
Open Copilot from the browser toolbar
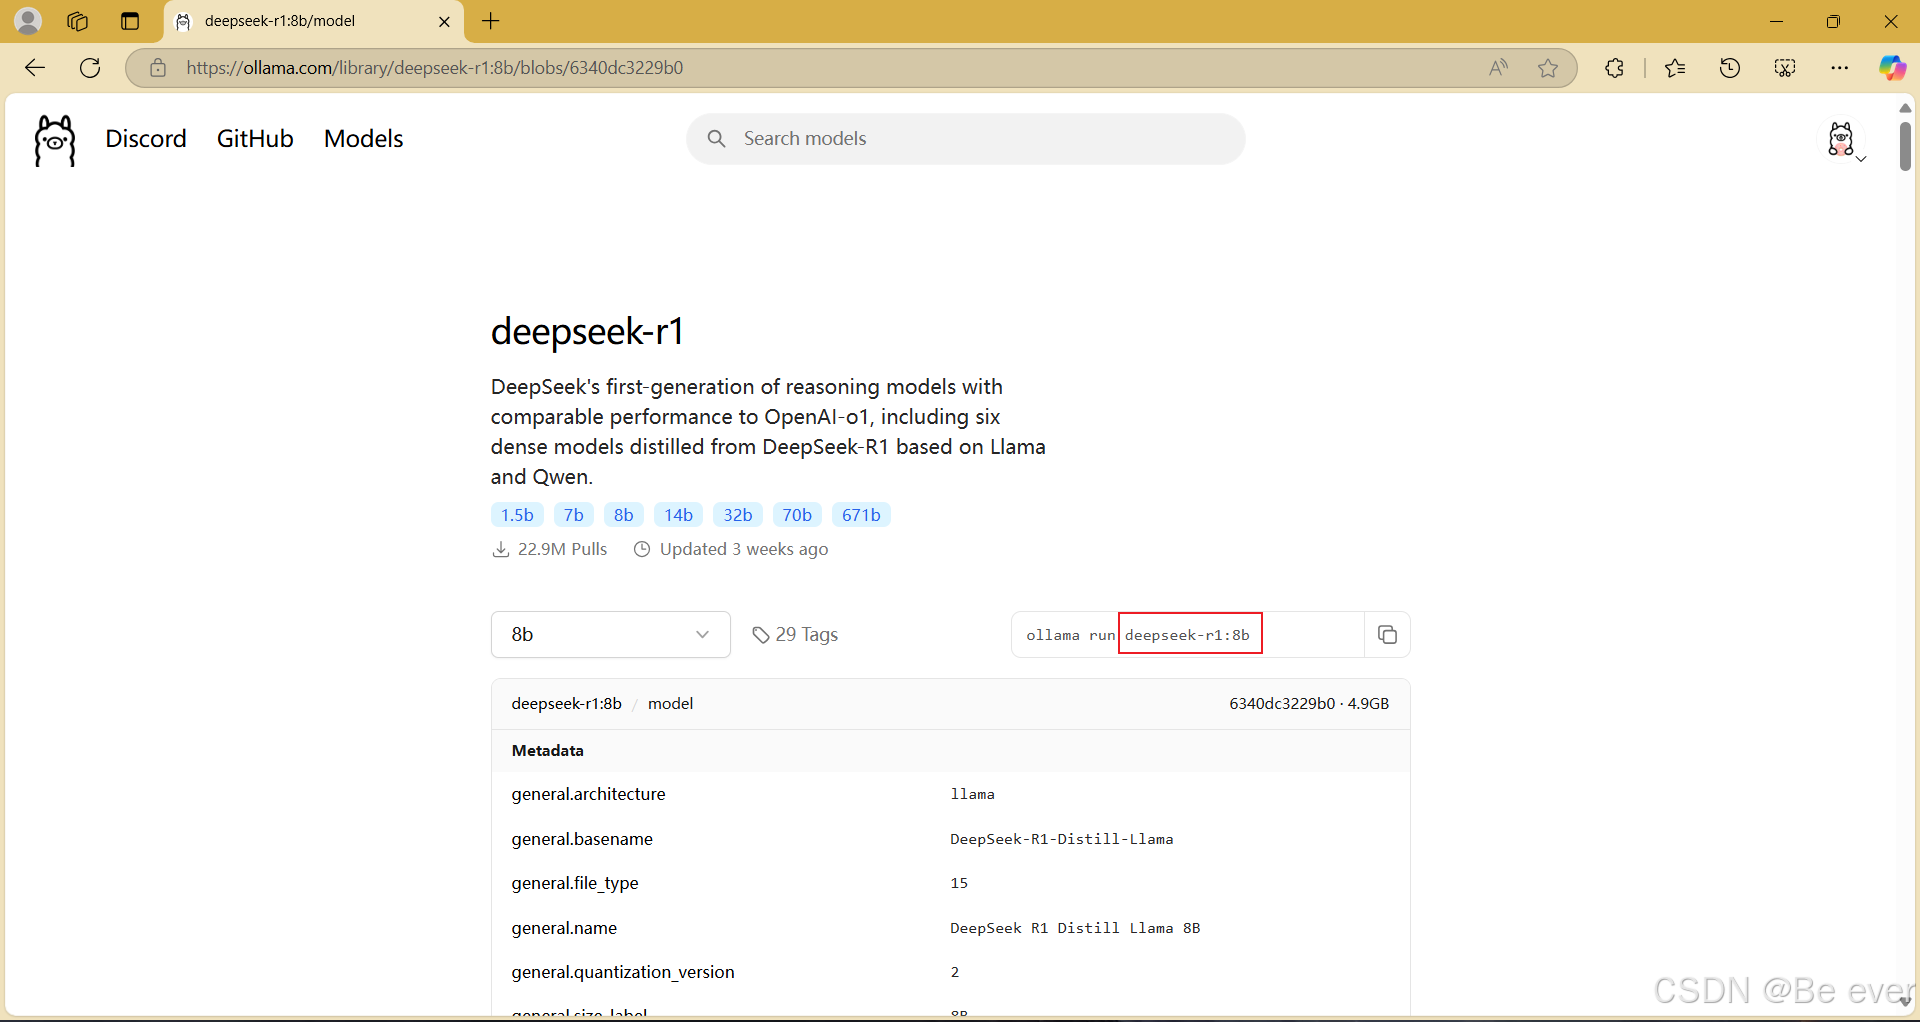(x=1893, y=67)
